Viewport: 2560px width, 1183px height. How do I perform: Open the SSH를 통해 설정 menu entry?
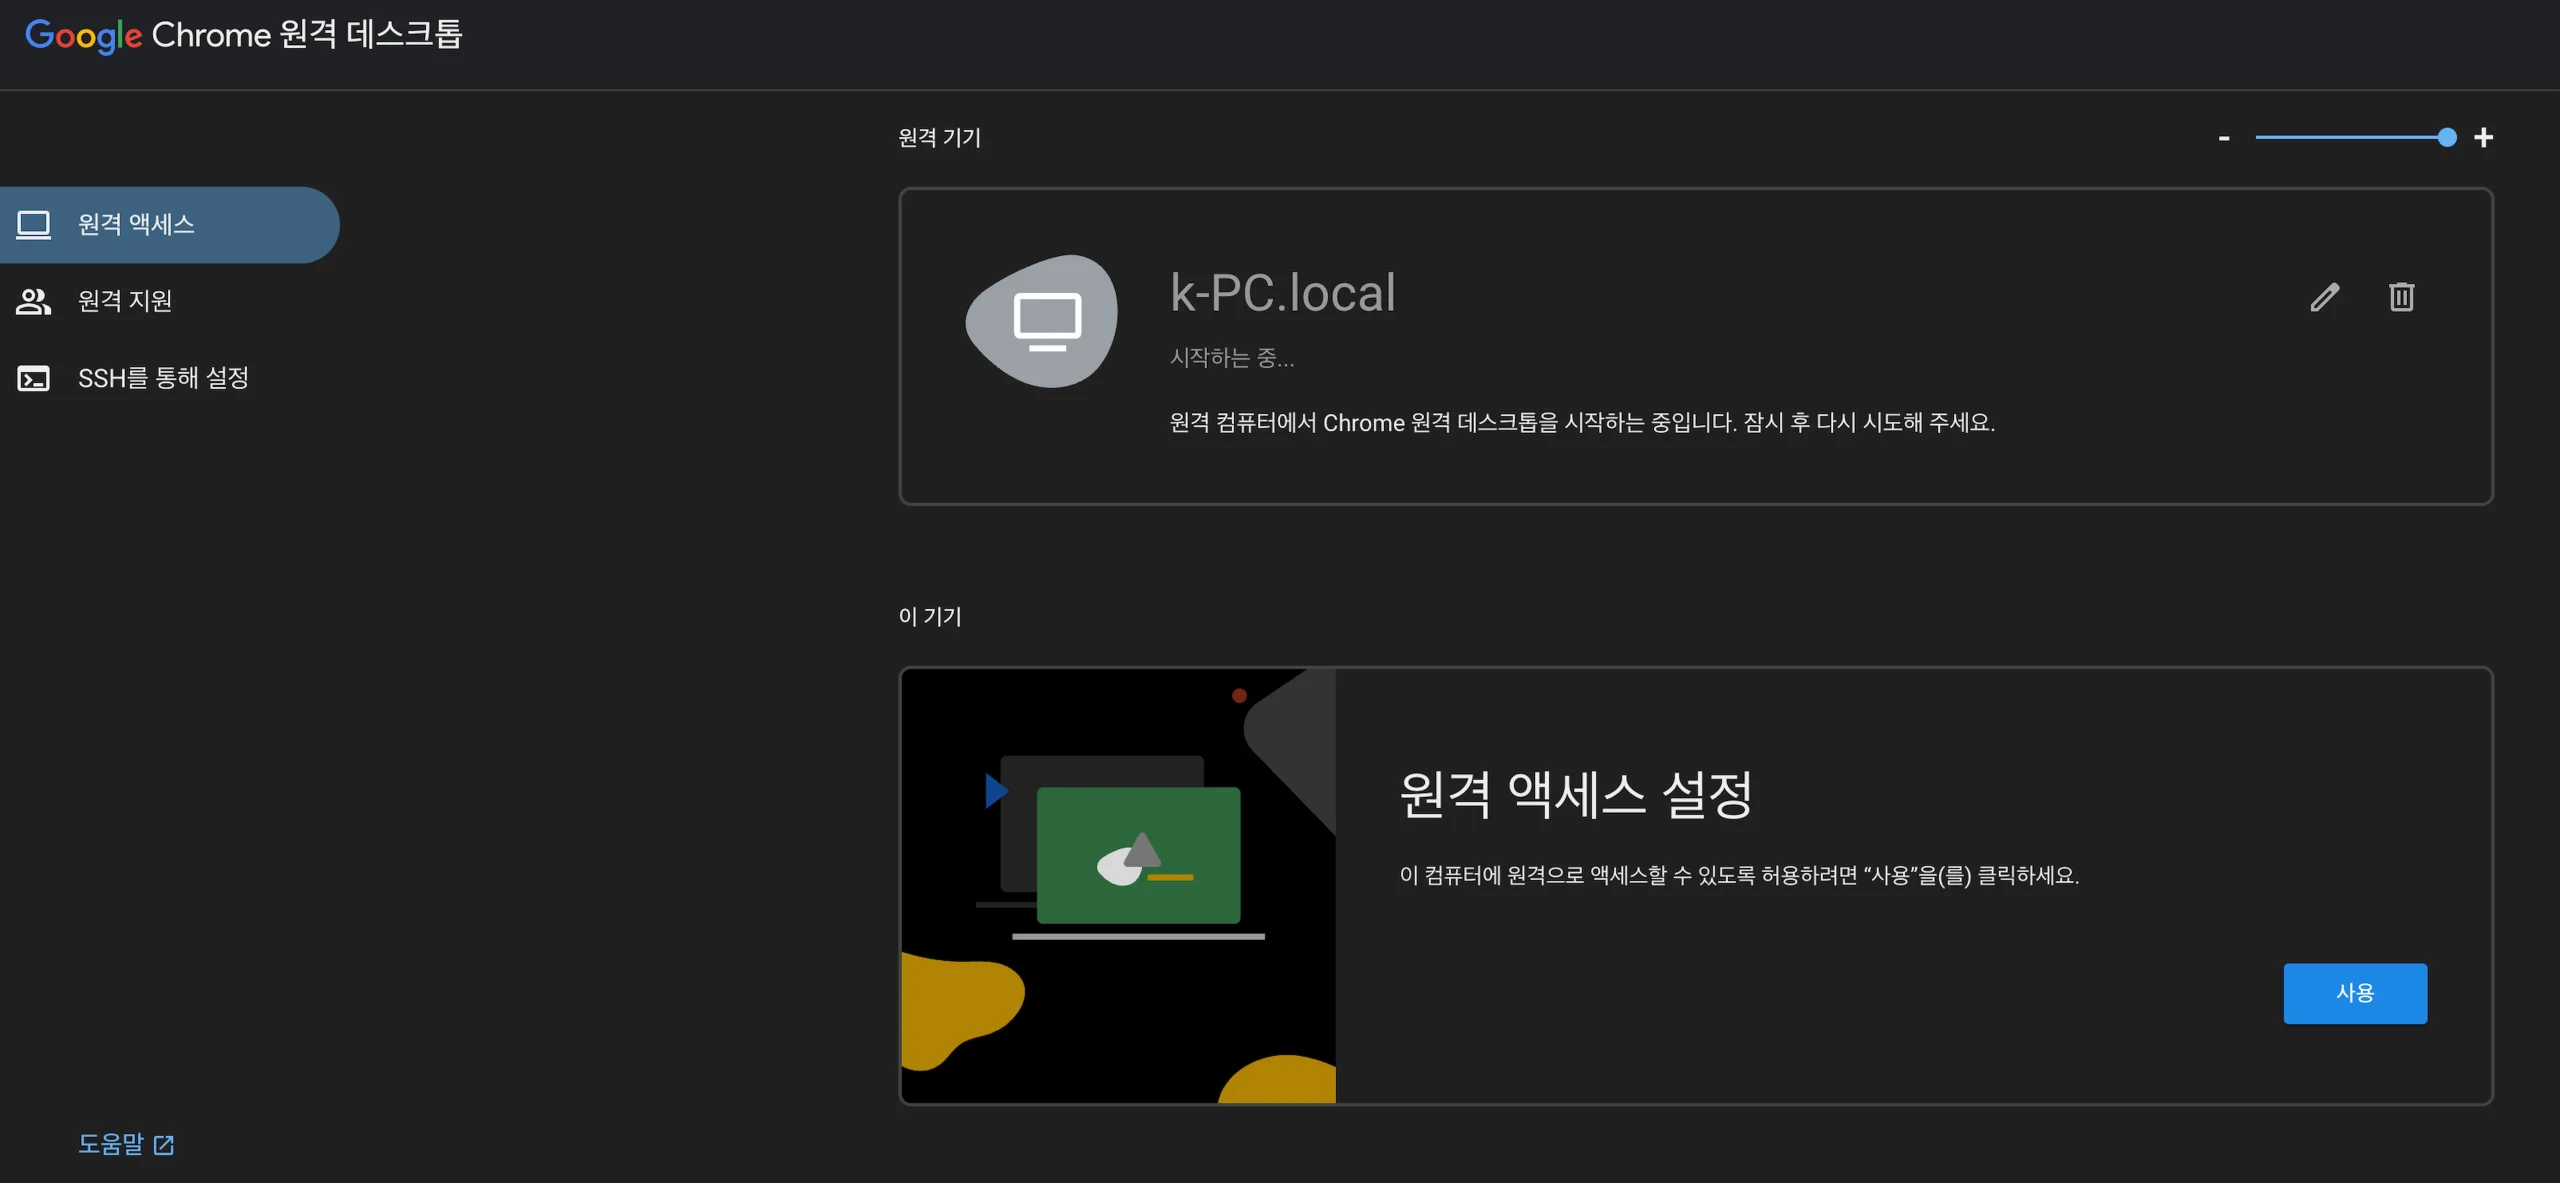[x=165, y=377]
